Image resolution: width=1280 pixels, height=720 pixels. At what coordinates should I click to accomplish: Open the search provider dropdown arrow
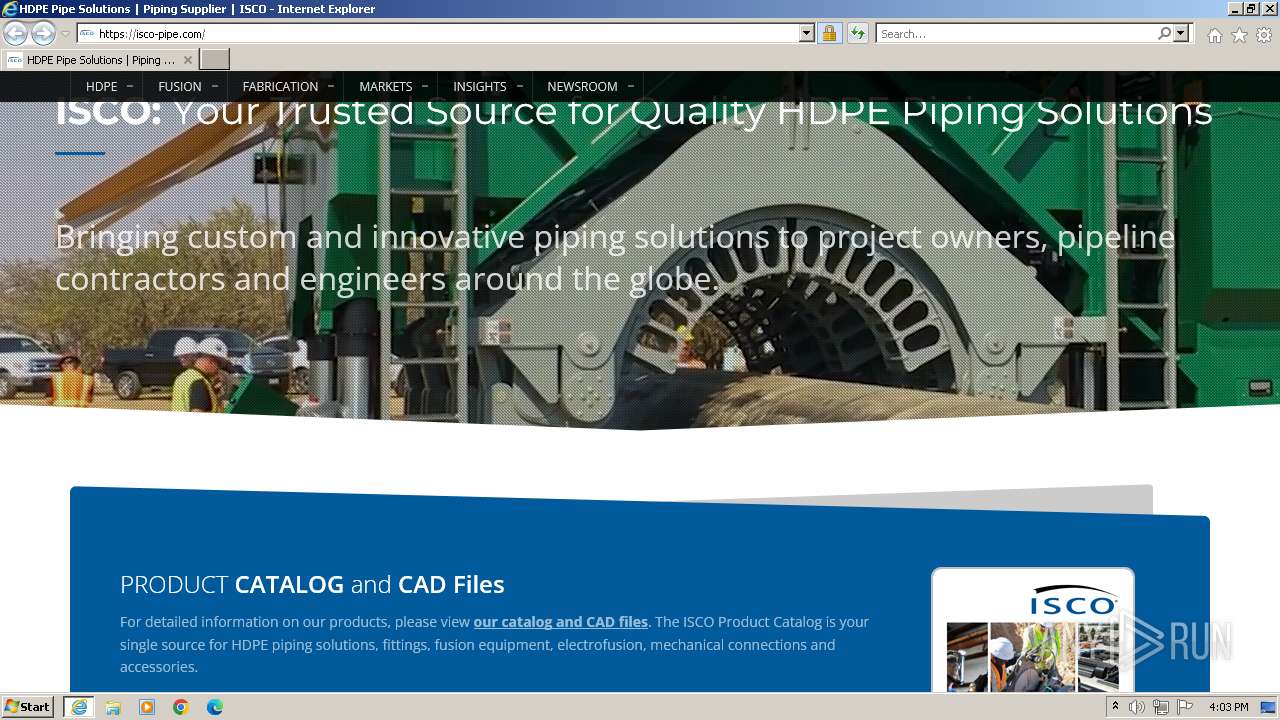[x=1181, y=33]
